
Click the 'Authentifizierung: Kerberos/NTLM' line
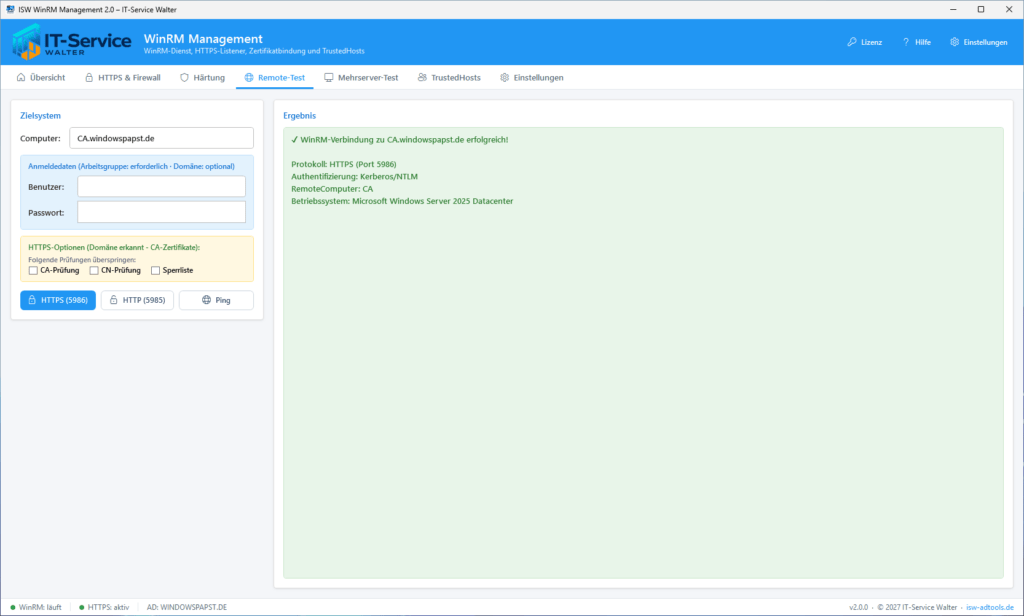click(x=355, y=176)
